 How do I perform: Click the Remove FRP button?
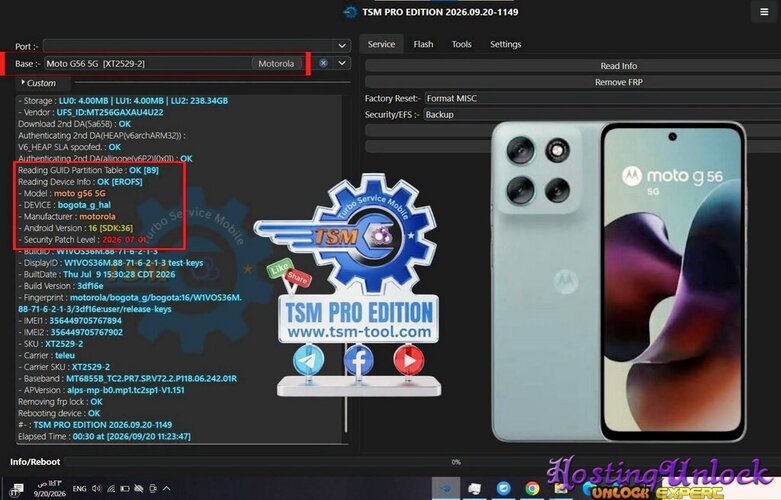point(573,82)
